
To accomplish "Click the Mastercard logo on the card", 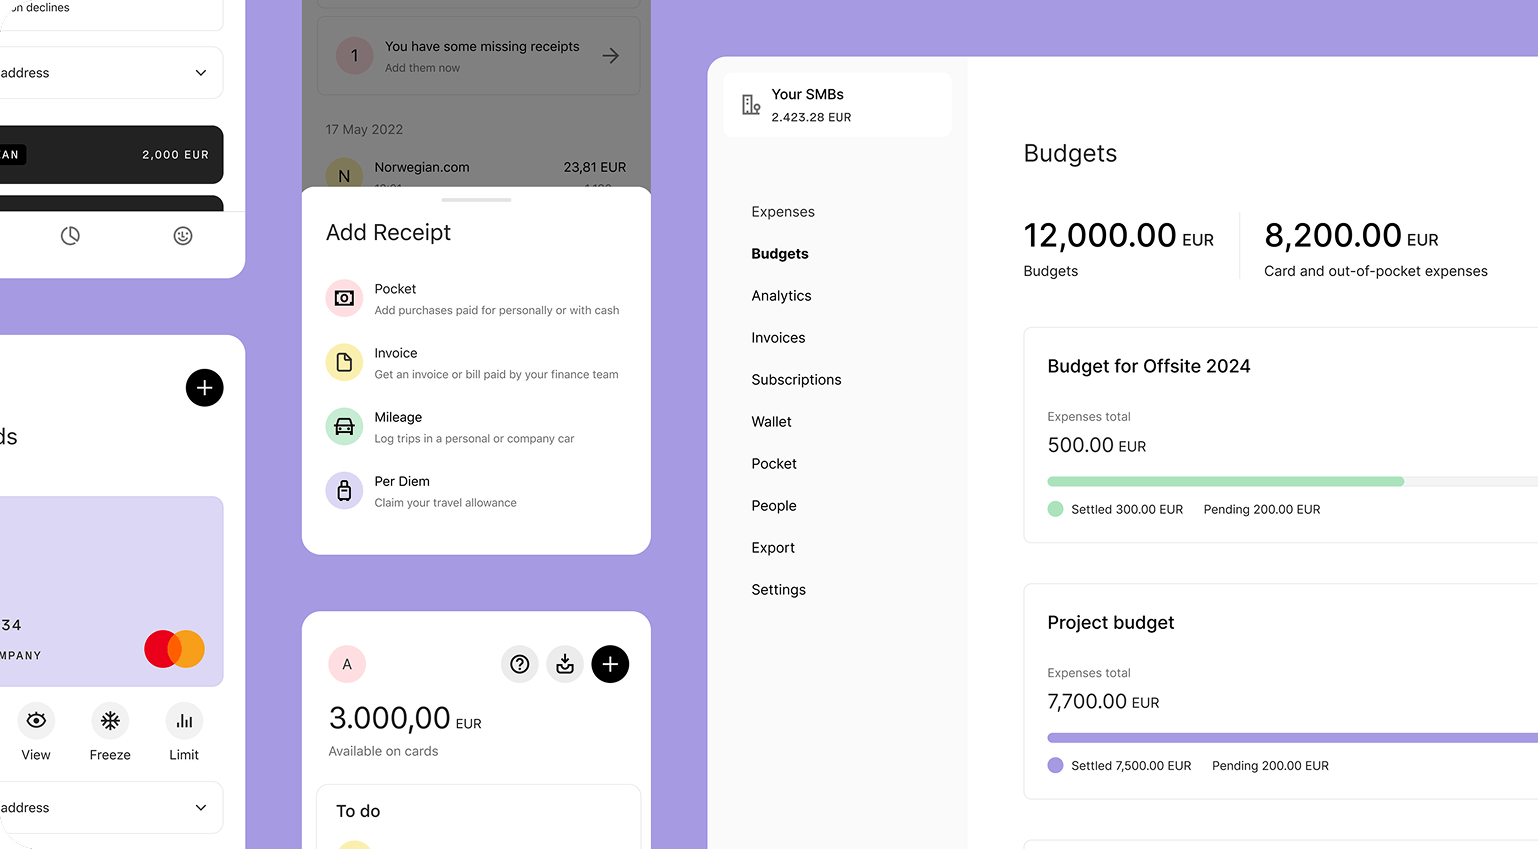I will point(175,649).
